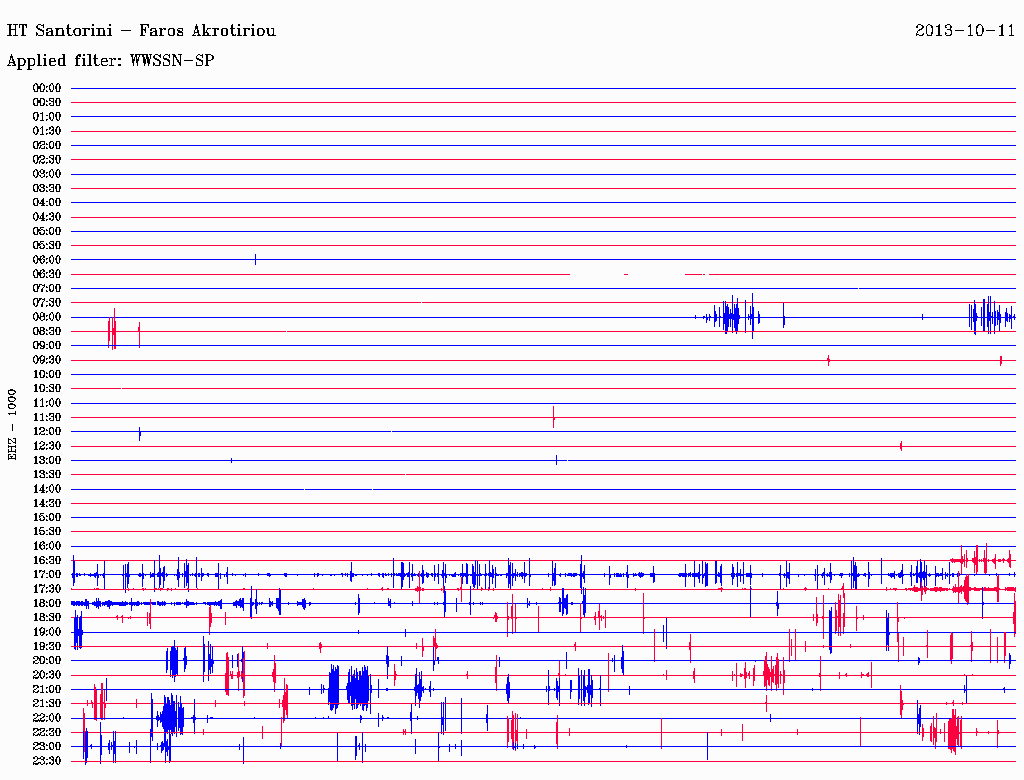Click the 23:30 time label
The width and height of the screenshot is (1024, 780).
47,761
